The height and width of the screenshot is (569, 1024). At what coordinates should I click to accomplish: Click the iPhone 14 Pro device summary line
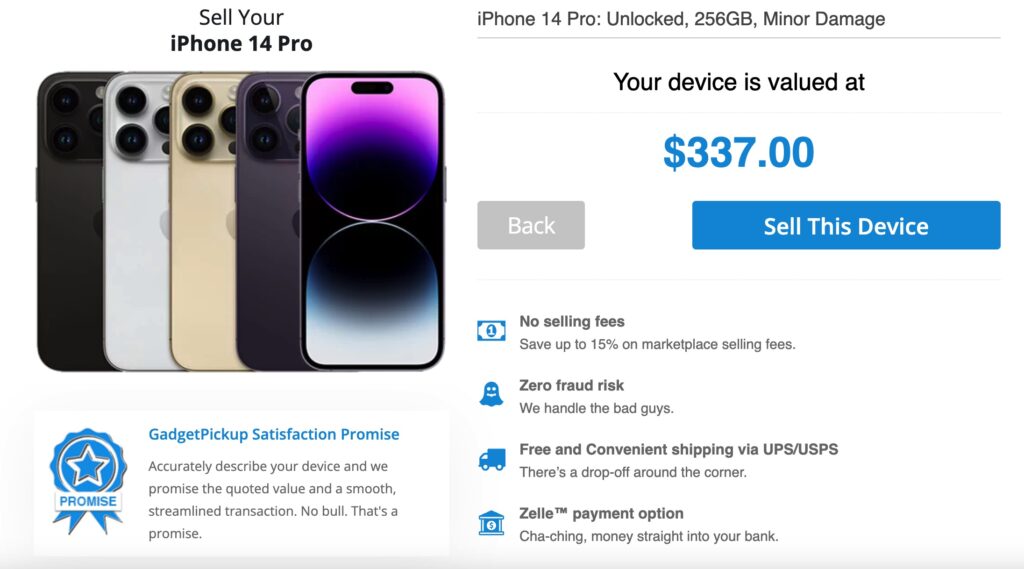click(681, 19)
